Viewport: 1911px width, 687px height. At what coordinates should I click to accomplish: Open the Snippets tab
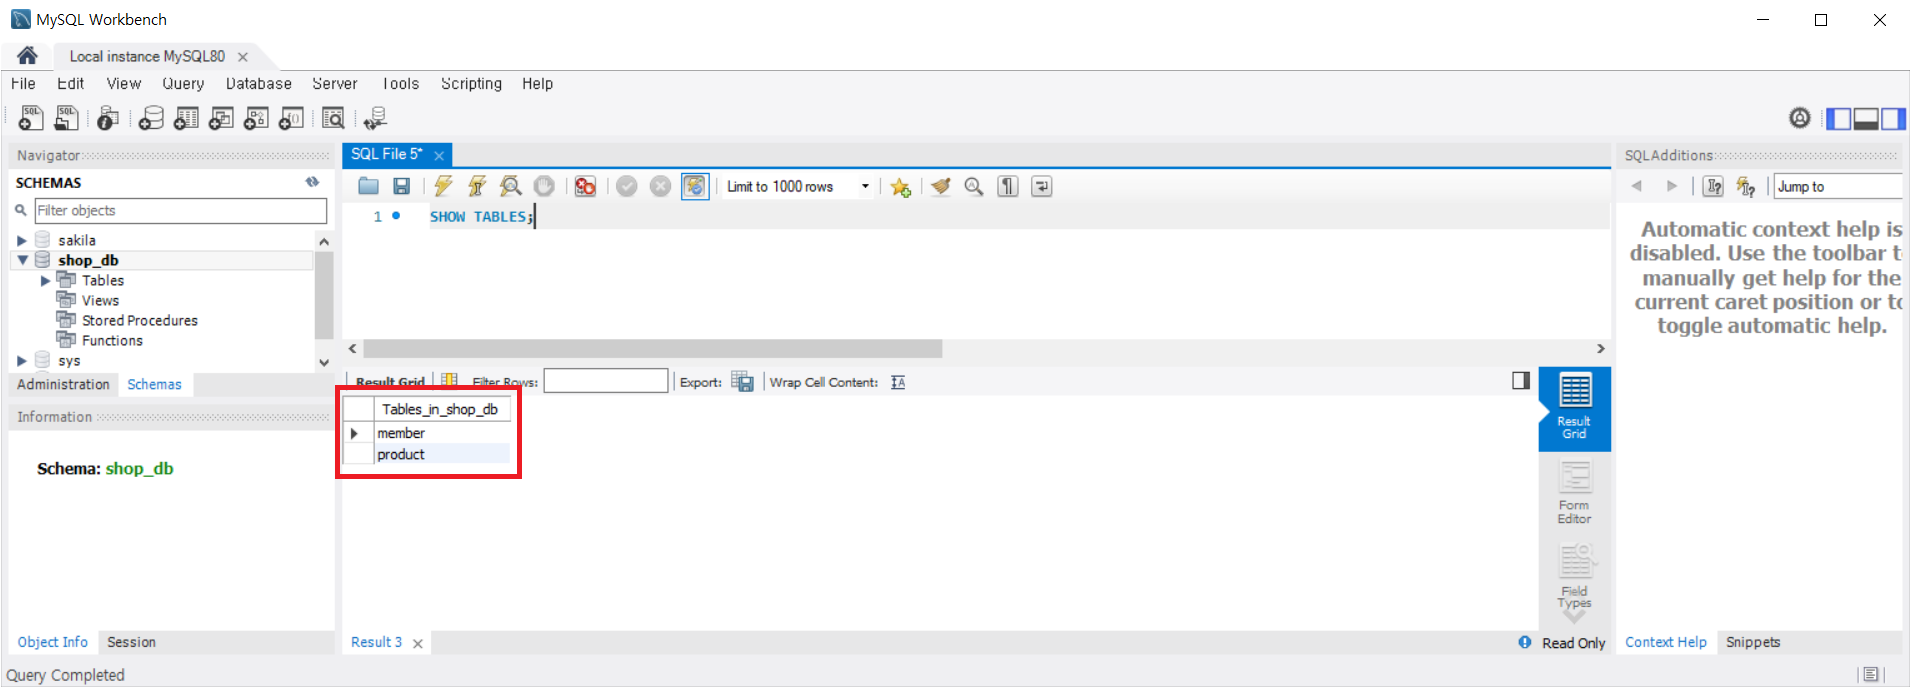1752,642
